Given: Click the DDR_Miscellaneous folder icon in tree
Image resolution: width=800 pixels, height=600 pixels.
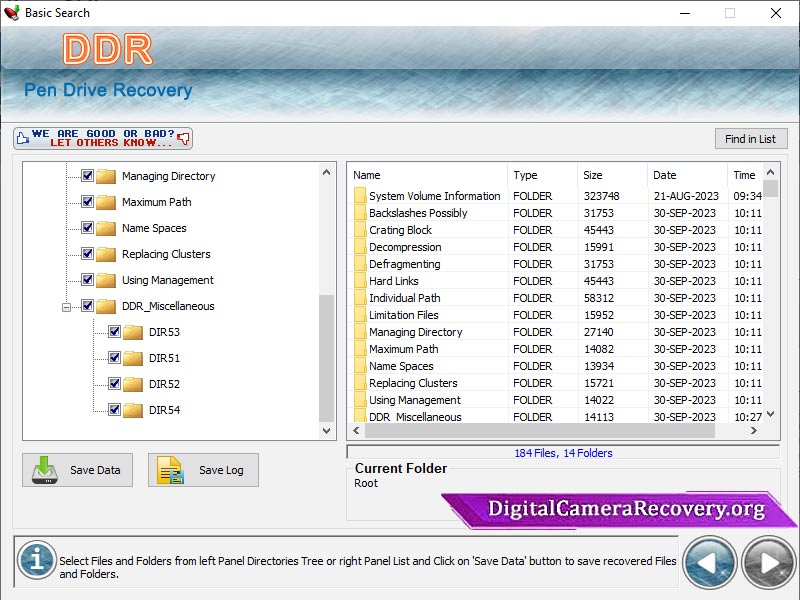Looking at the screenshot, I should [106, 306].
